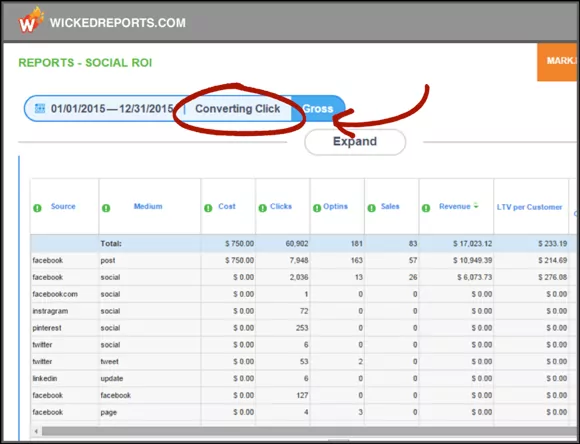Open the 01/01/2015—12/31/2015 date range picker
This screenshot has width=580, height=444.
pyautogui.click(x=112, y=109)
